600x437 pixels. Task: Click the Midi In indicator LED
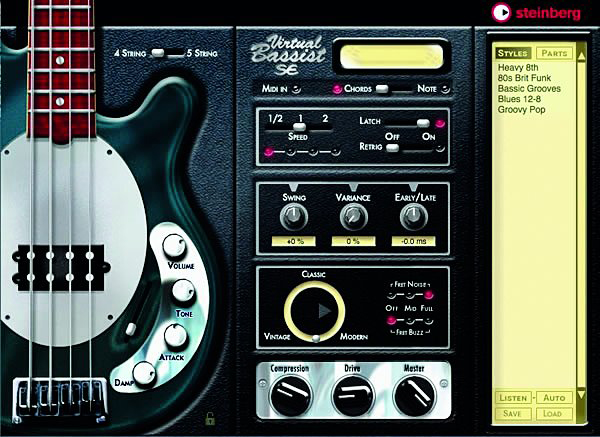(296, 90)
